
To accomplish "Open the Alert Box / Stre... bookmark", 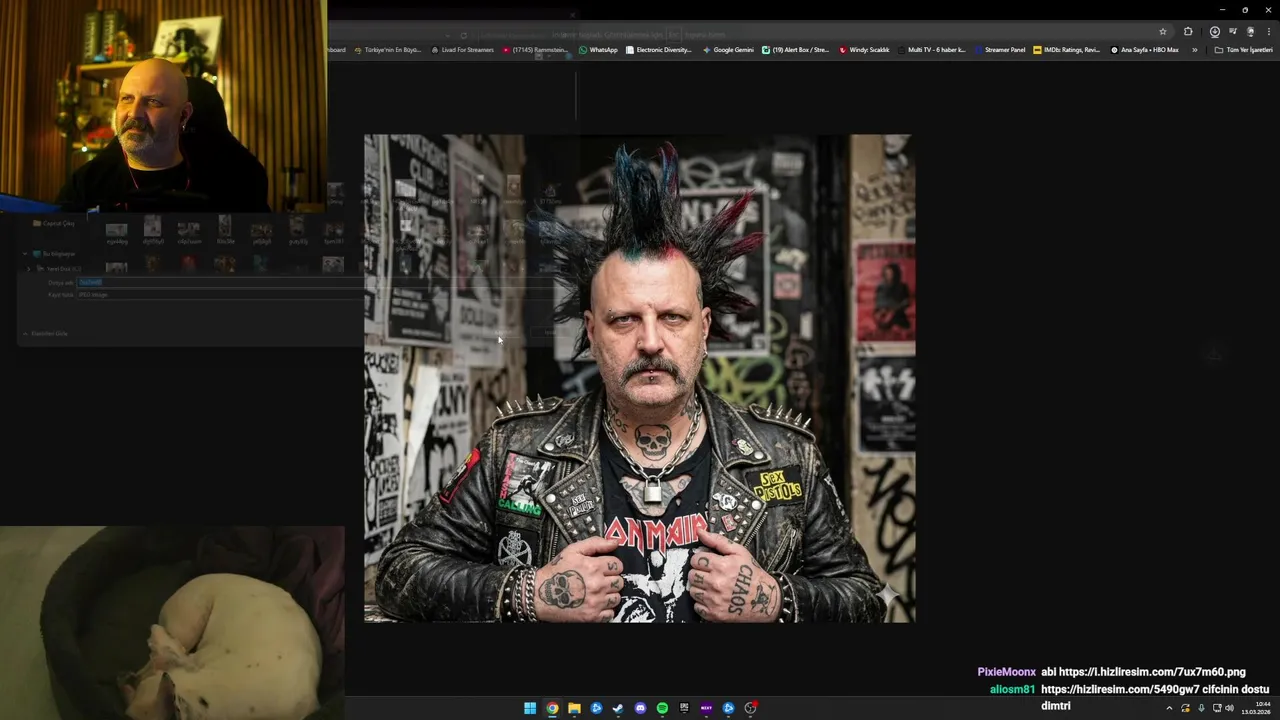I will [795, 50].
